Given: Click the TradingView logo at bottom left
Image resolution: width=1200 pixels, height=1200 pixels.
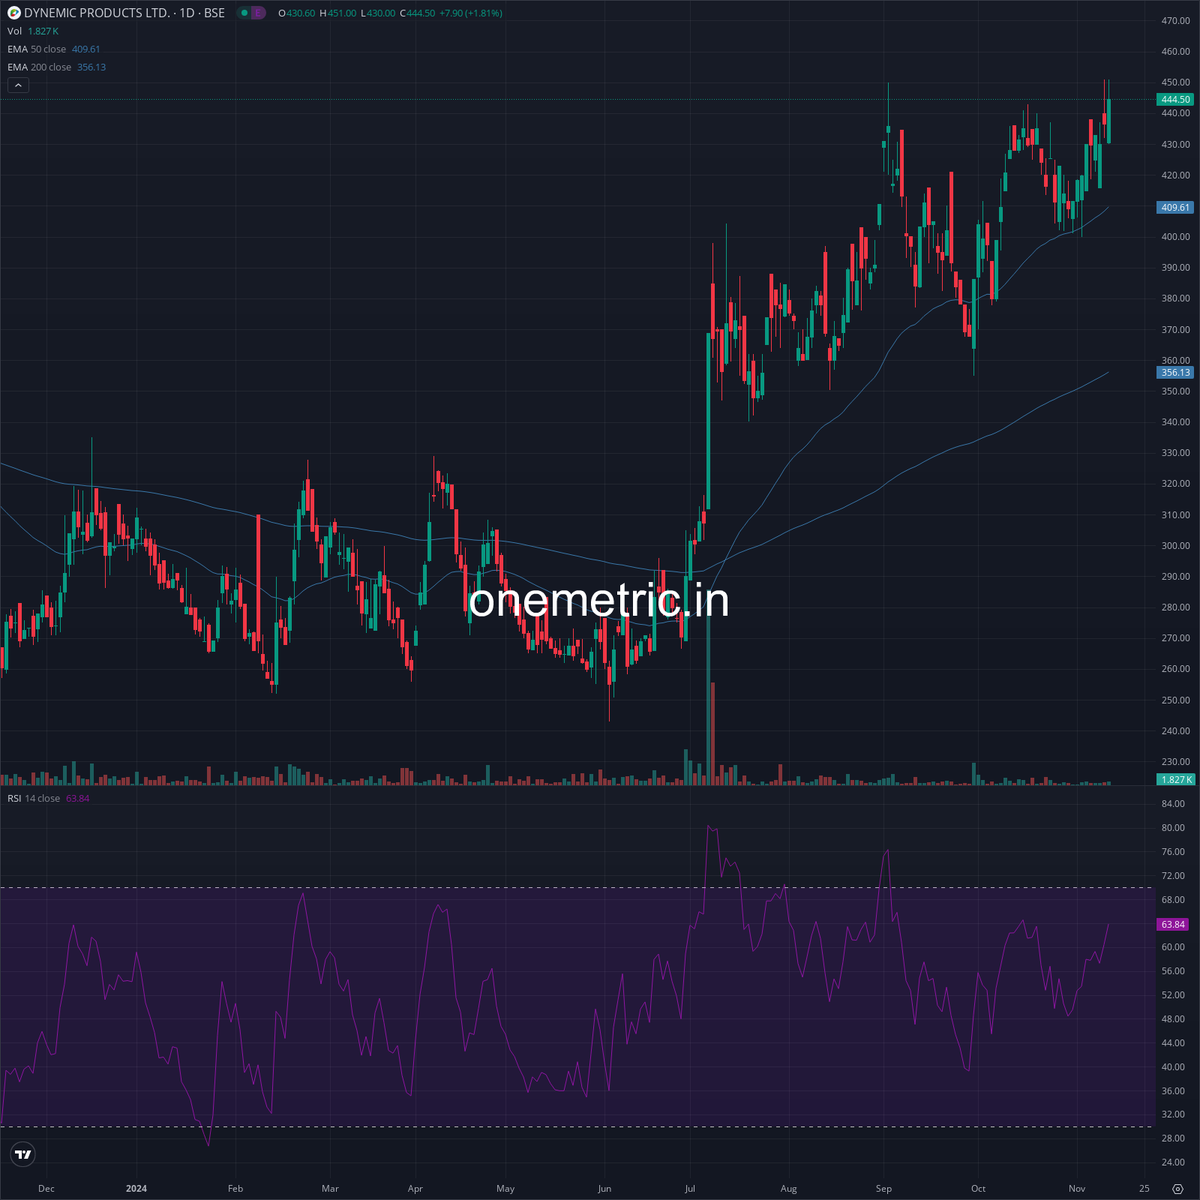Looking at the screenshot, I should tap(24, 1155).
